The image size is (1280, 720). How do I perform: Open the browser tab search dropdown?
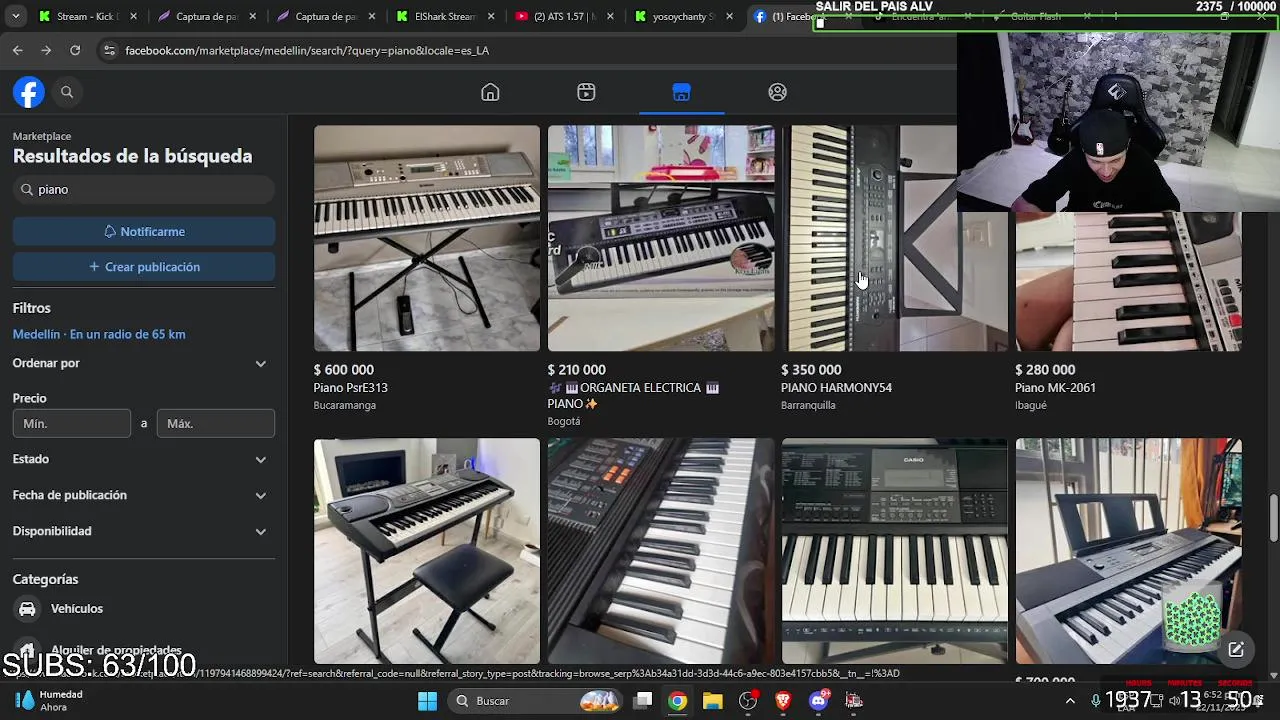(x=16, y=16)
